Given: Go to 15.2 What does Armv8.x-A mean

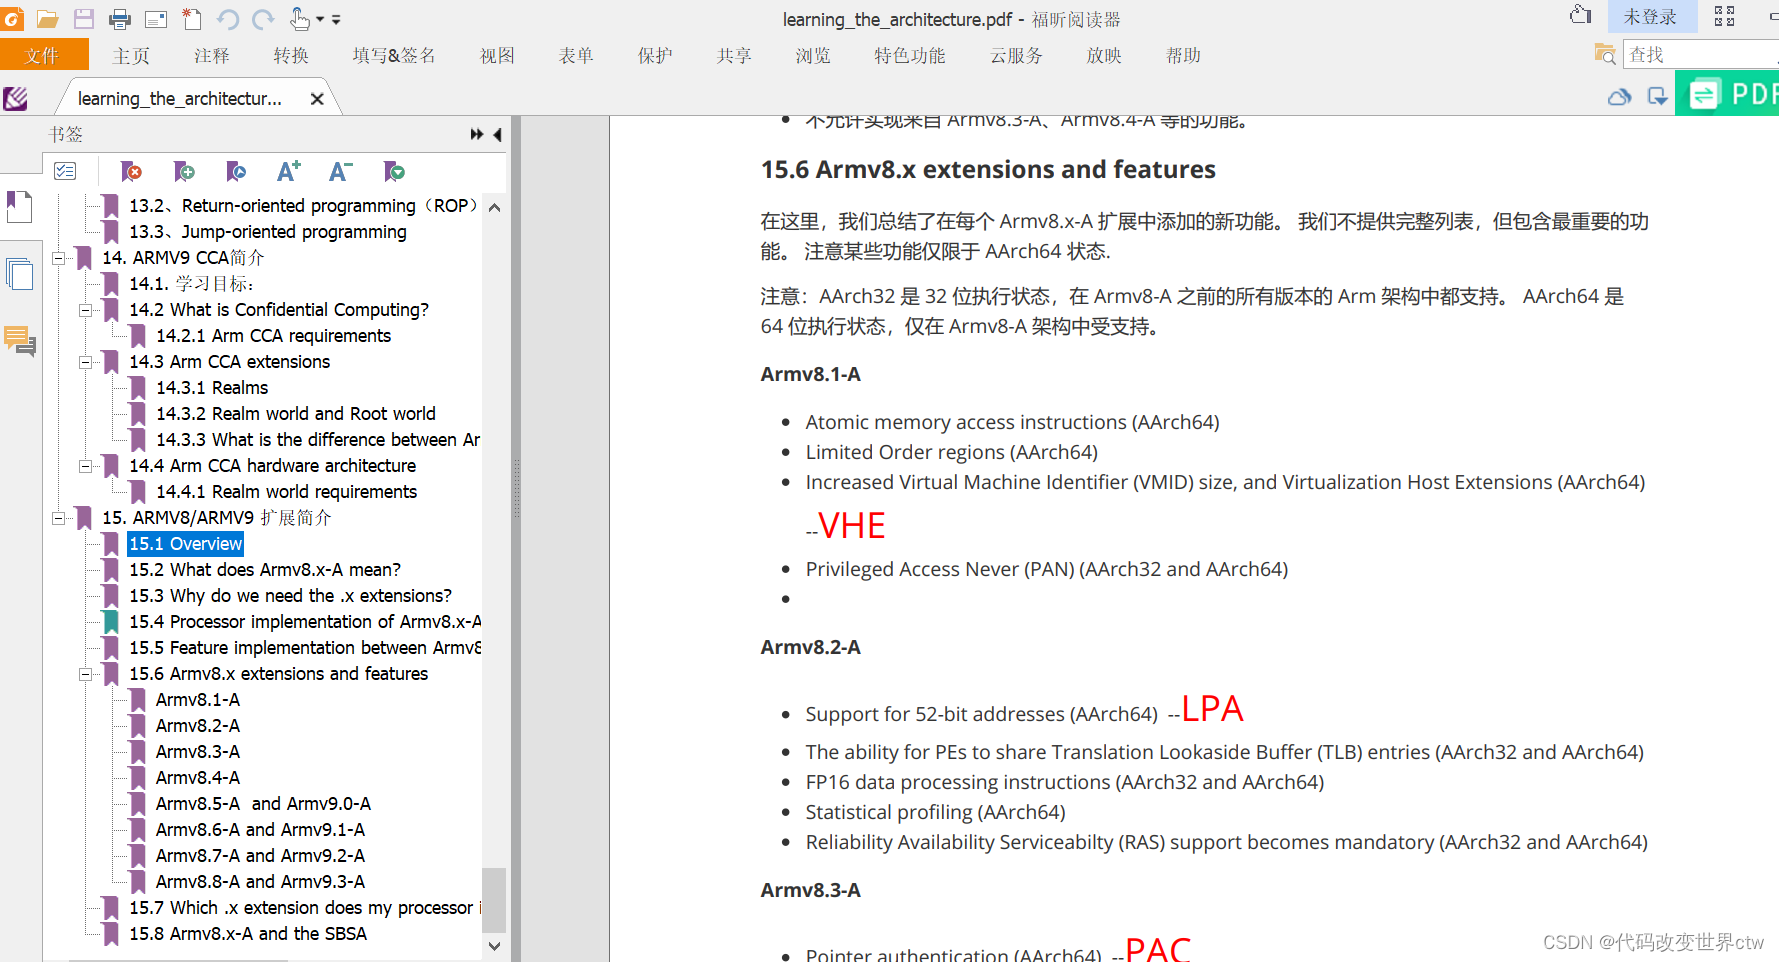Looking at the screenshot, I should (265, 570).
